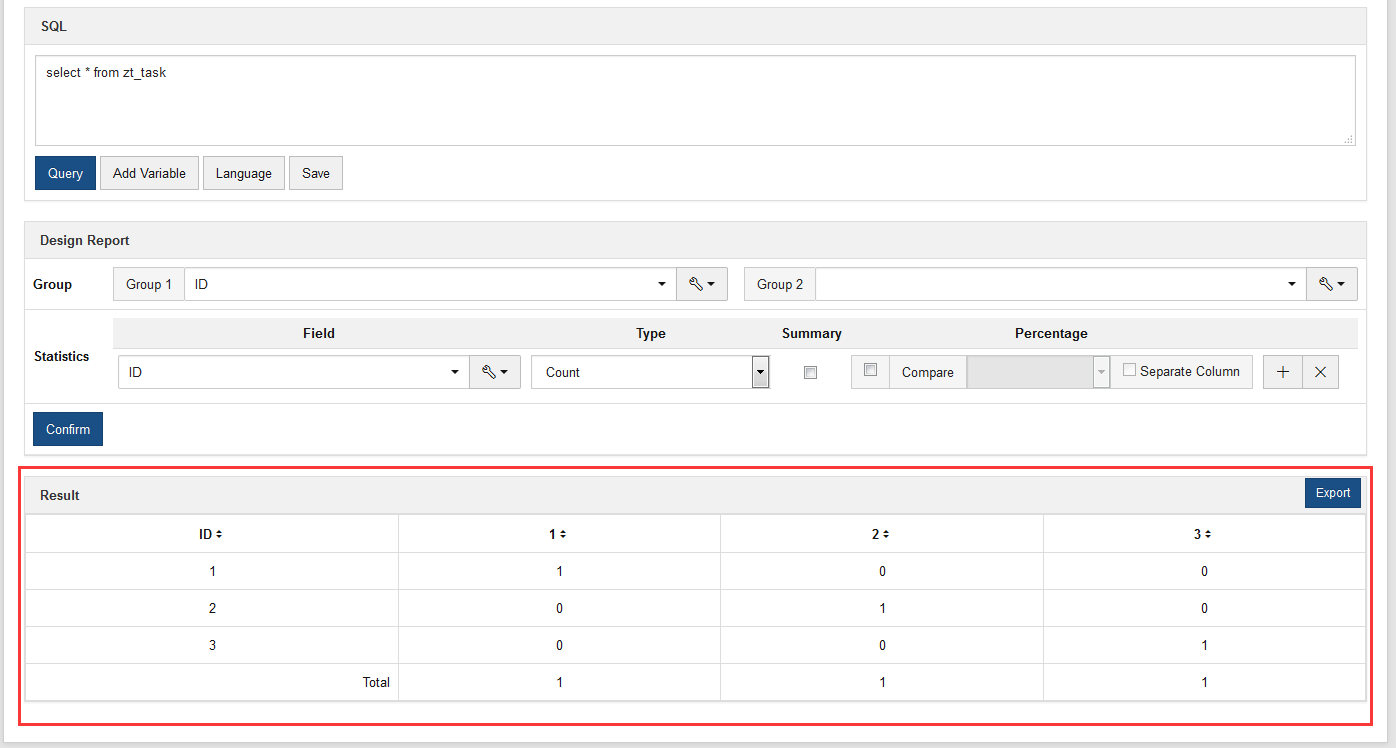Enable the Summary checkbox
This screenshot has height=748, width=1396.
pyautogui.click(x=811, y=372)
